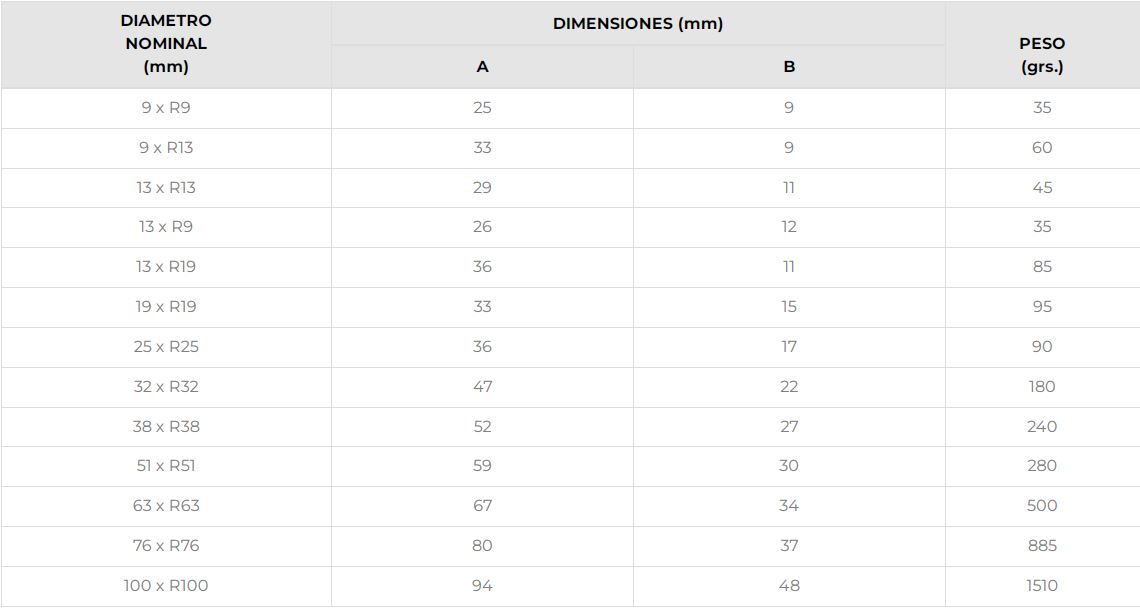Click B value 27 in 38 x R38 row

(x=789, y=426)
